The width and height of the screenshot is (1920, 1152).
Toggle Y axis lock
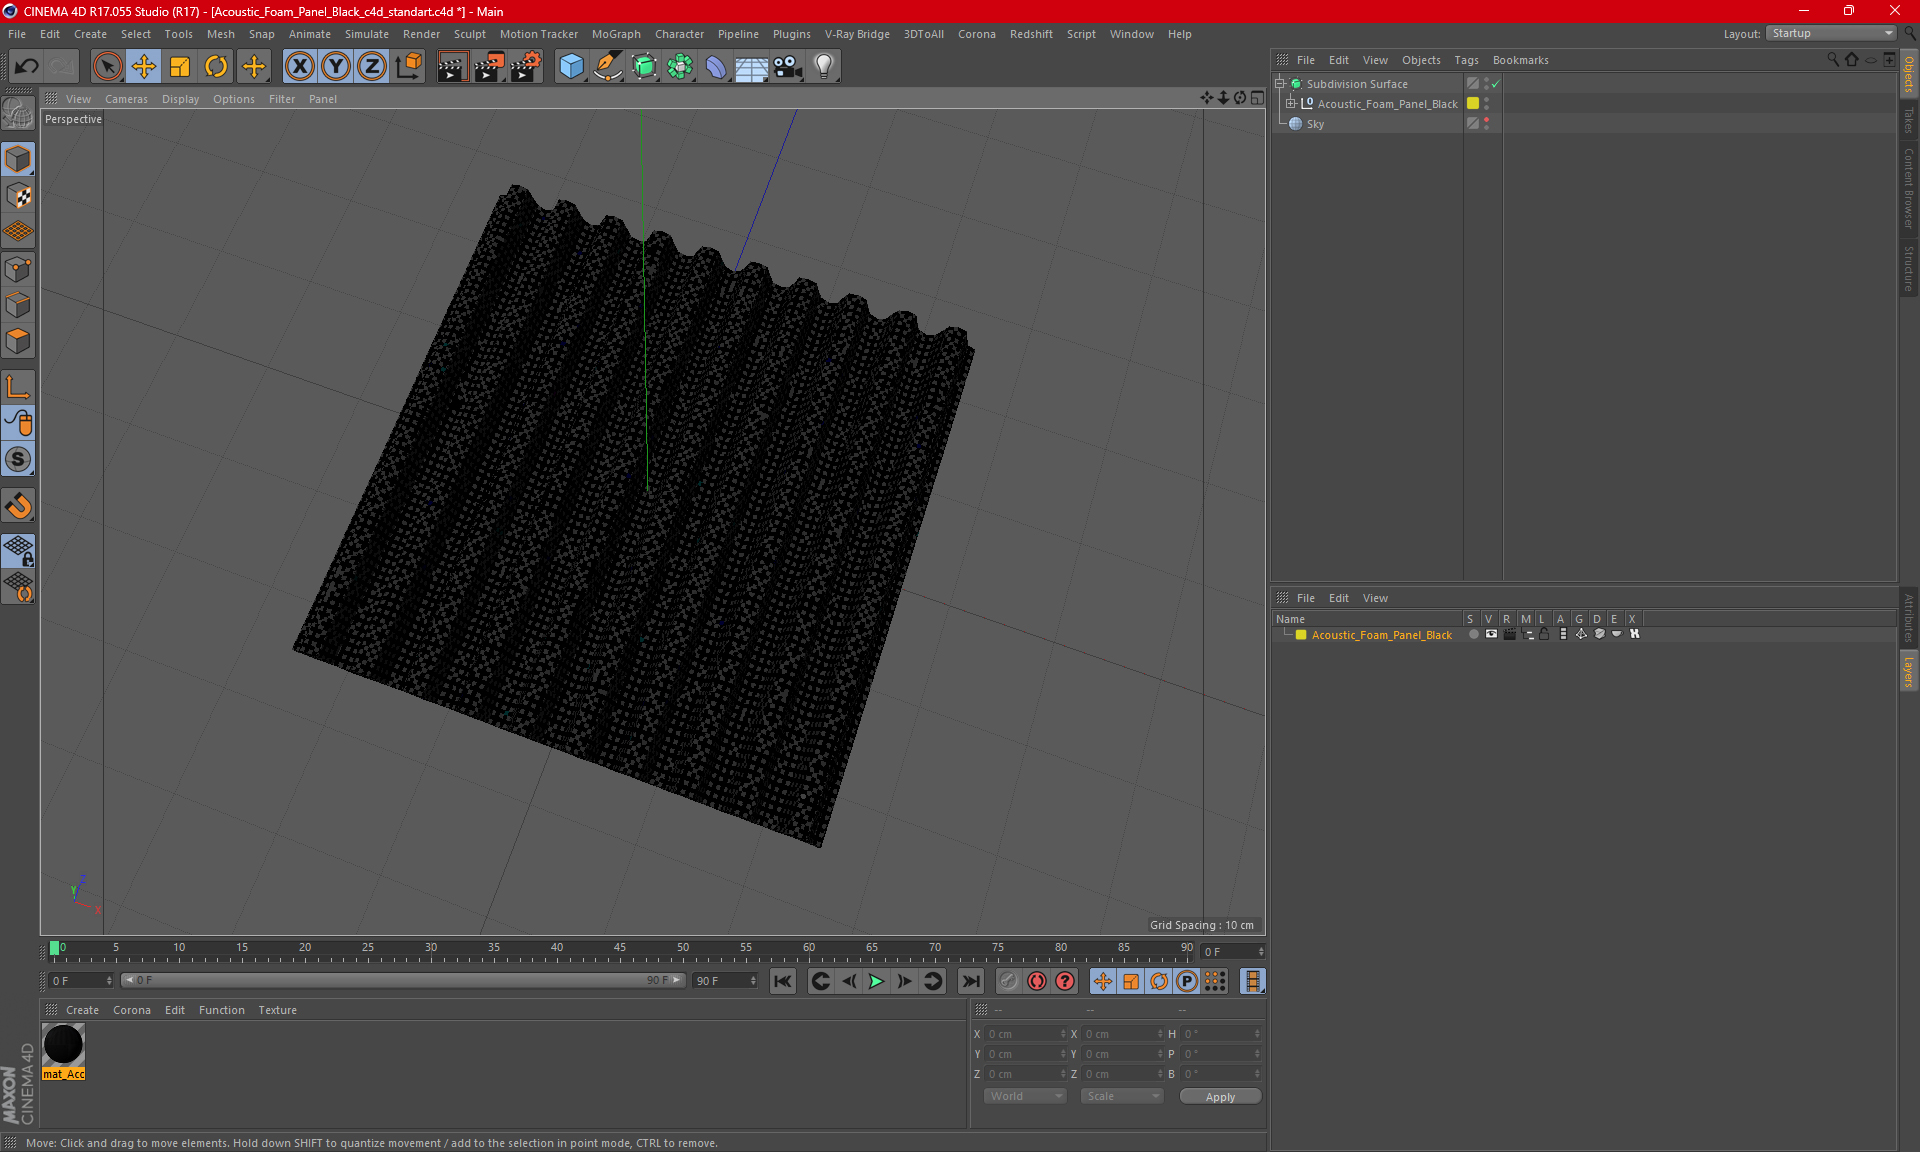(x=336, y=67)
